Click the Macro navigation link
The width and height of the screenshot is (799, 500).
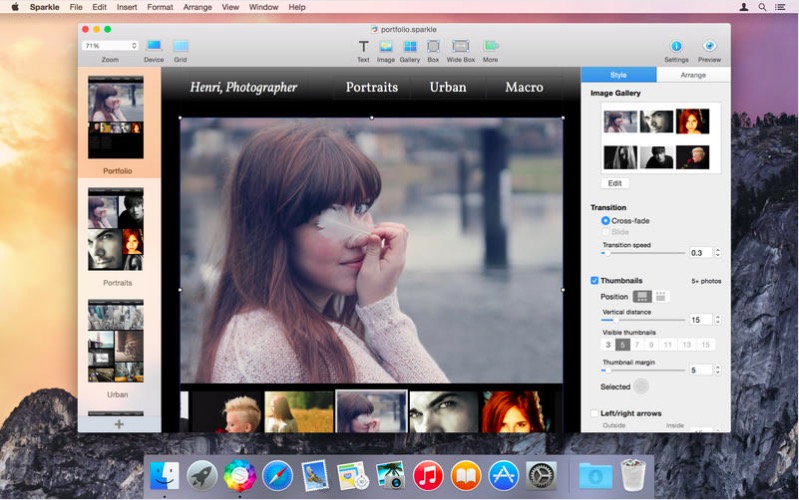[524, 87]
